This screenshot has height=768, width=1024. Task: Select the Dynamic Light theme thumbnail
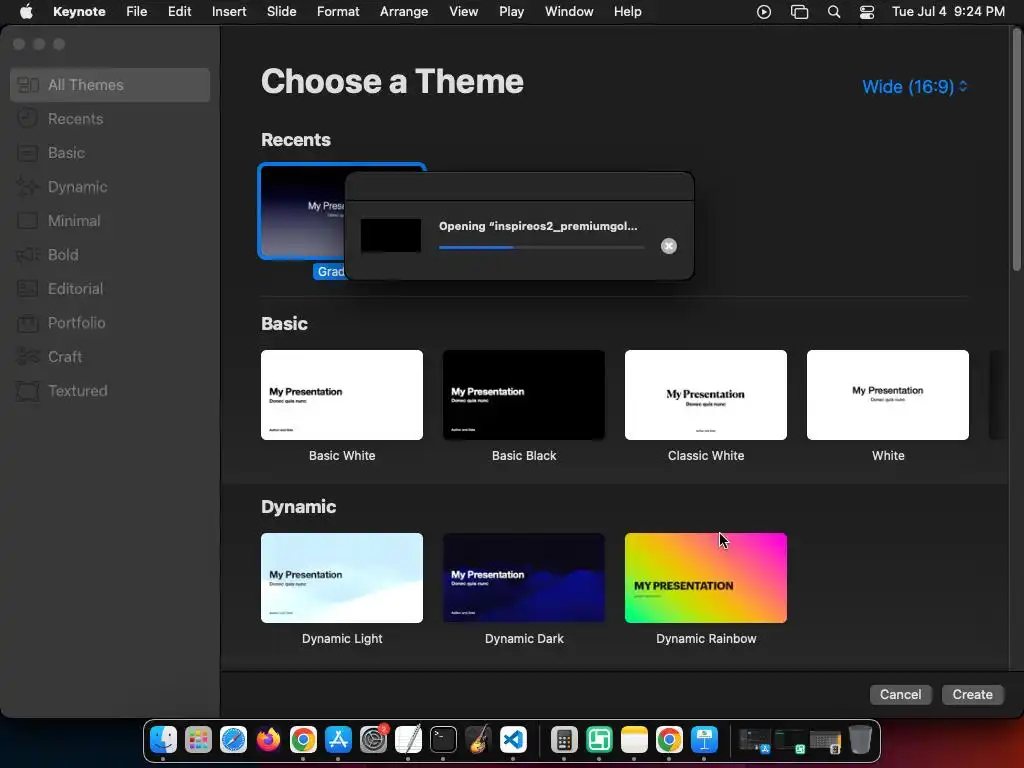click(342, 578)
